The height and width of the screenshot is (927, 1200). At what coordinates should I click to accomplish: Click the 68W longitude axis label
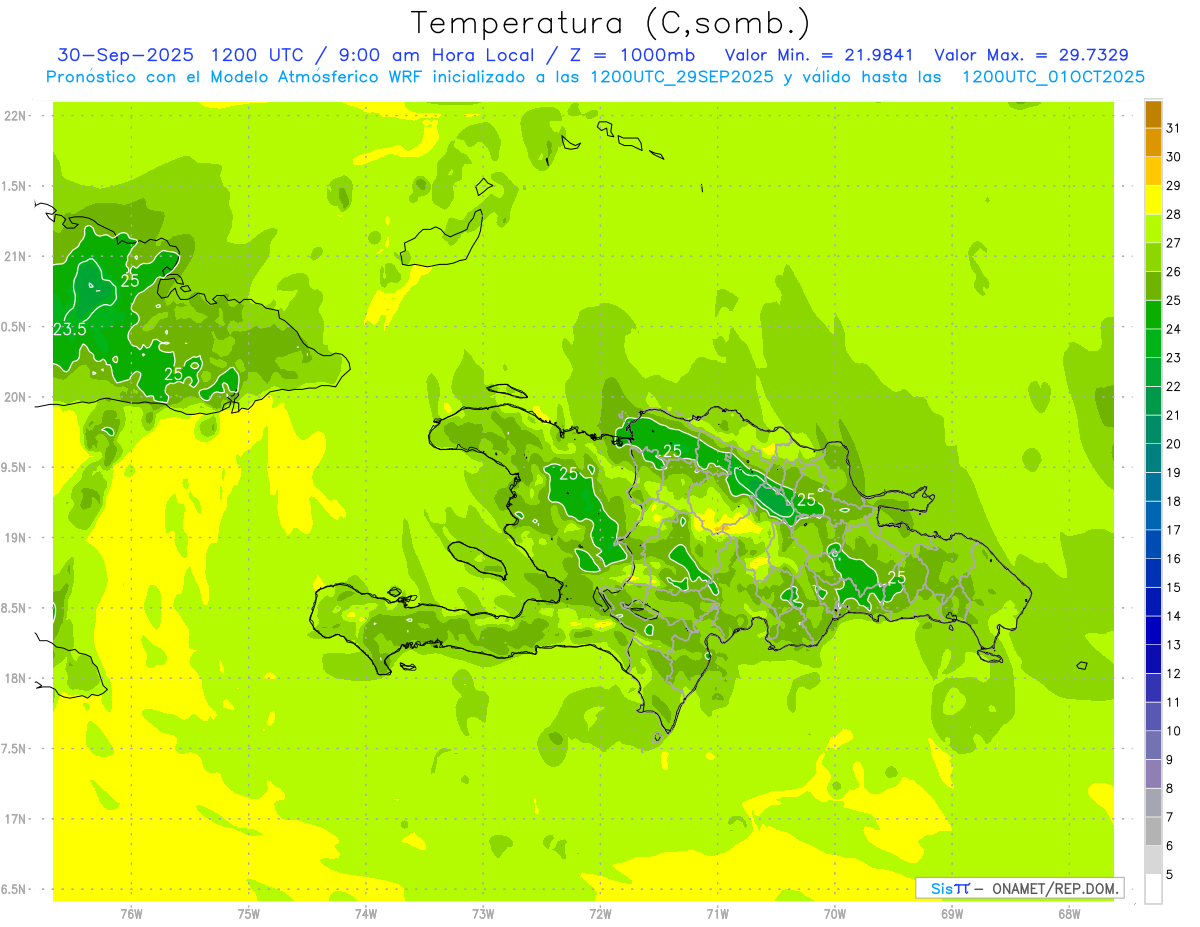tap(1068, 913)
